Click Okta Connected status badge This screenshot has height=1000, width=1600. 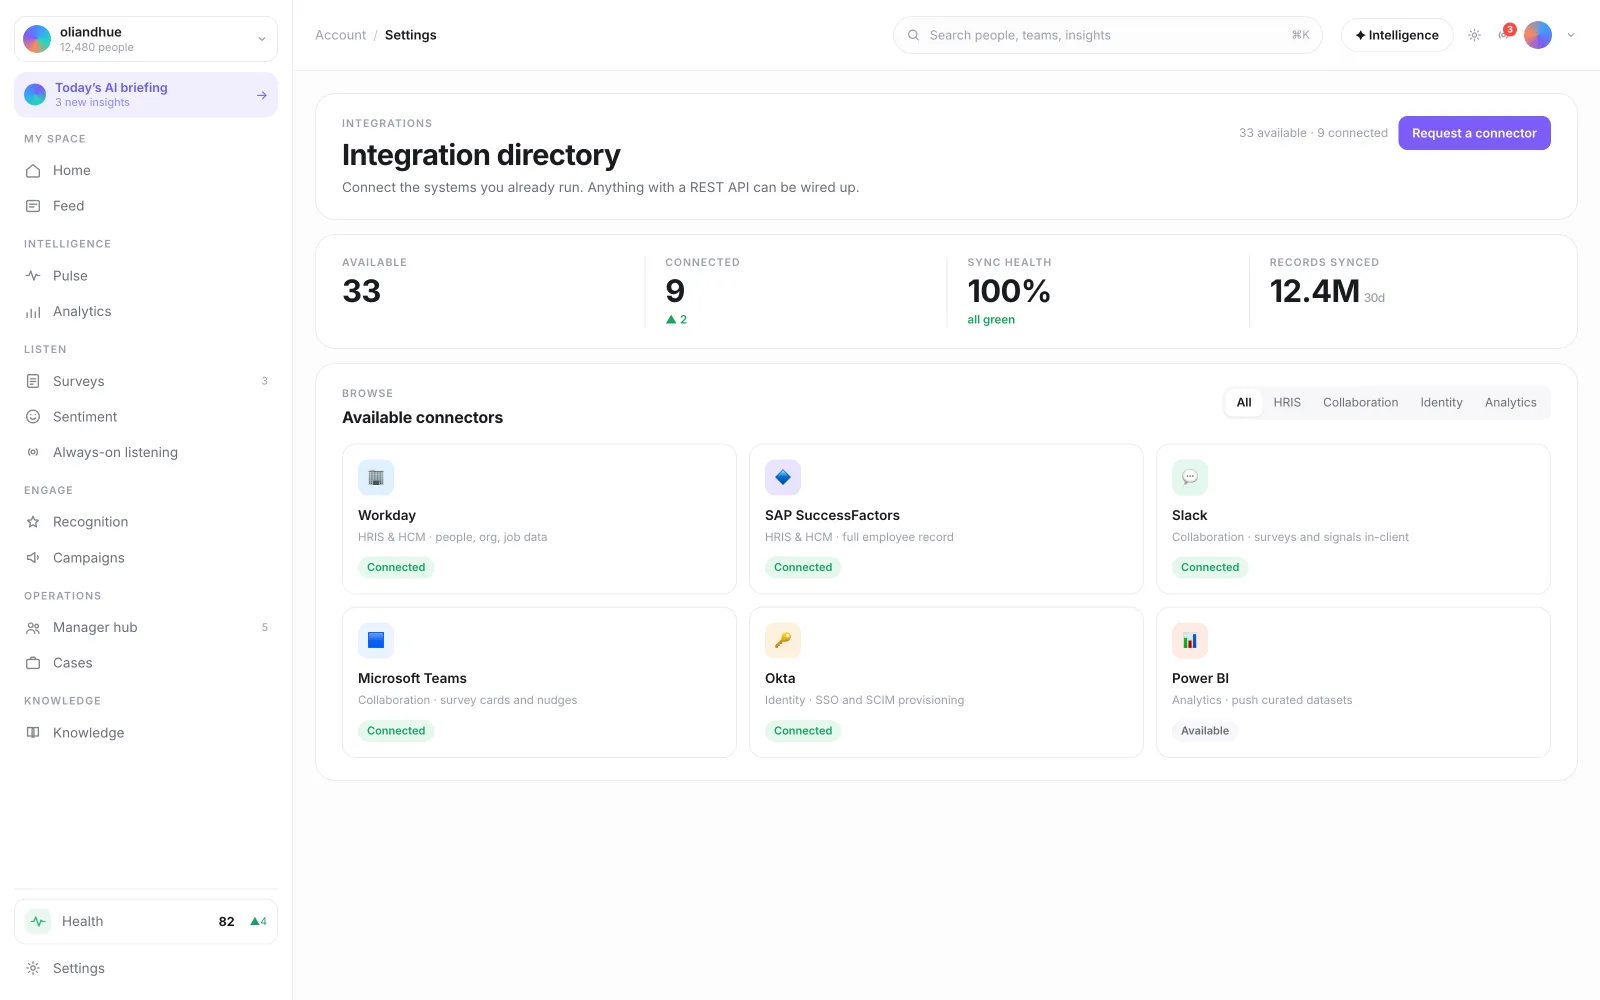click(803, 731)
